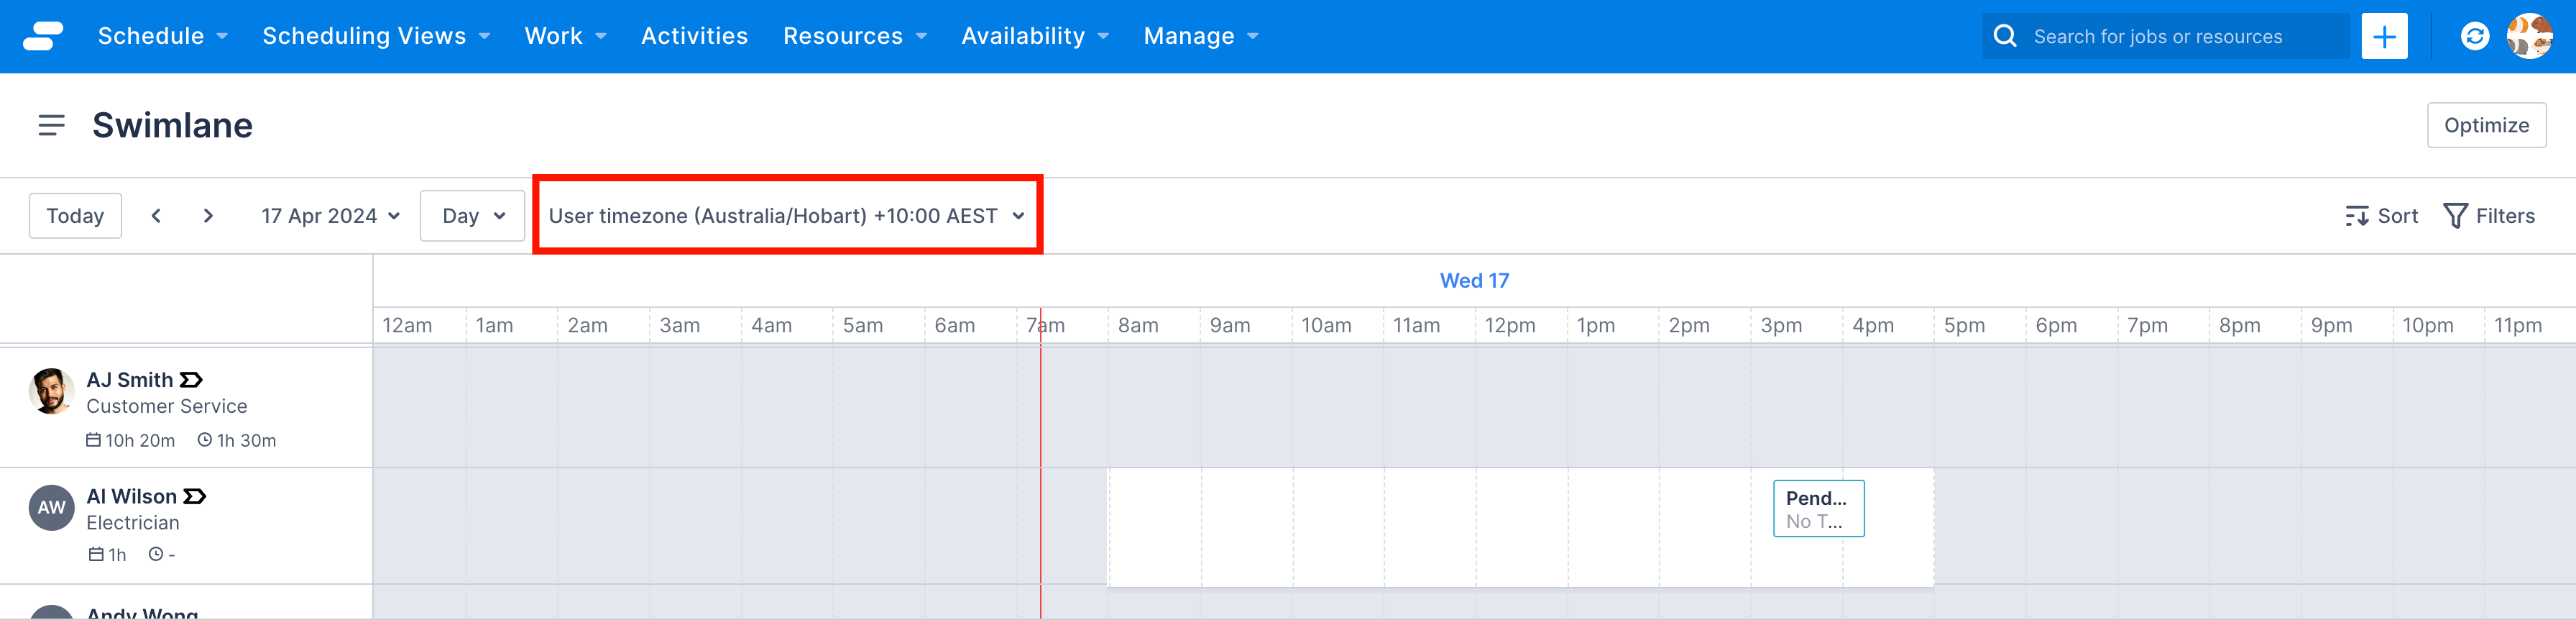
Task: Jump to Today
Action: 75,216
